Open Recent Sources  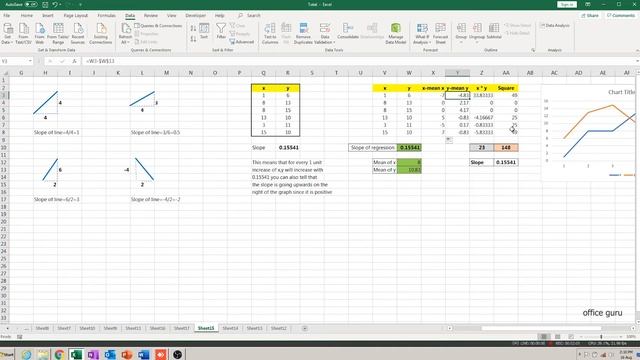[78, 33]
